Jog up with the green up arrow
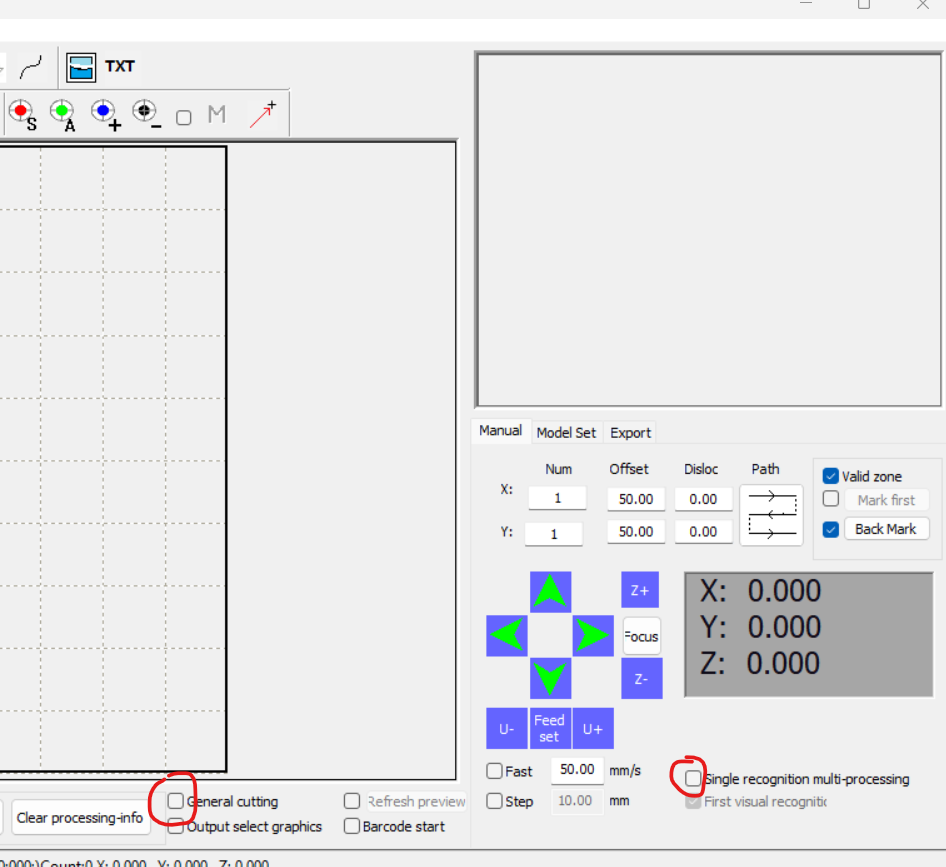Viewport: 946px width, 867px height. pos(550,592)
